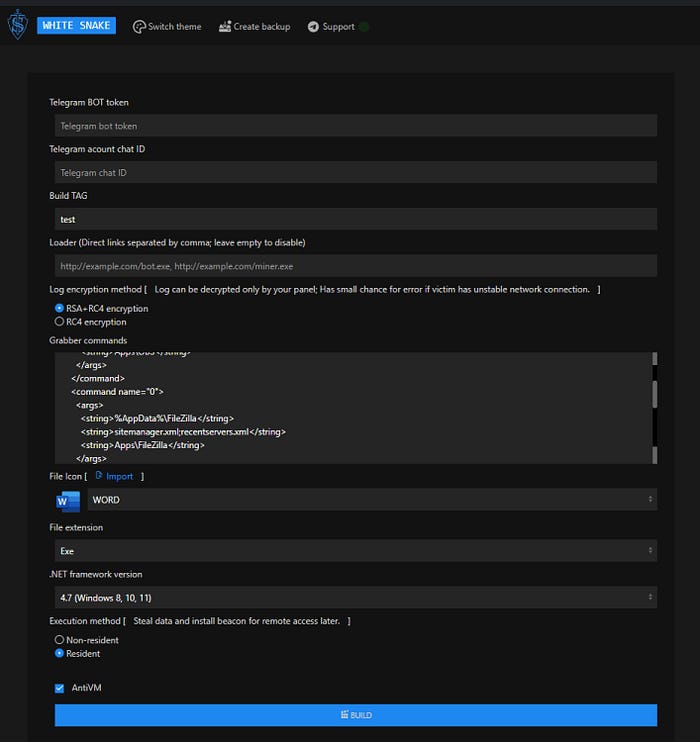This screenshot has width=700, height=742.
Task: Open the WORD file icon dropdown
Action: [x=372, y=500]
